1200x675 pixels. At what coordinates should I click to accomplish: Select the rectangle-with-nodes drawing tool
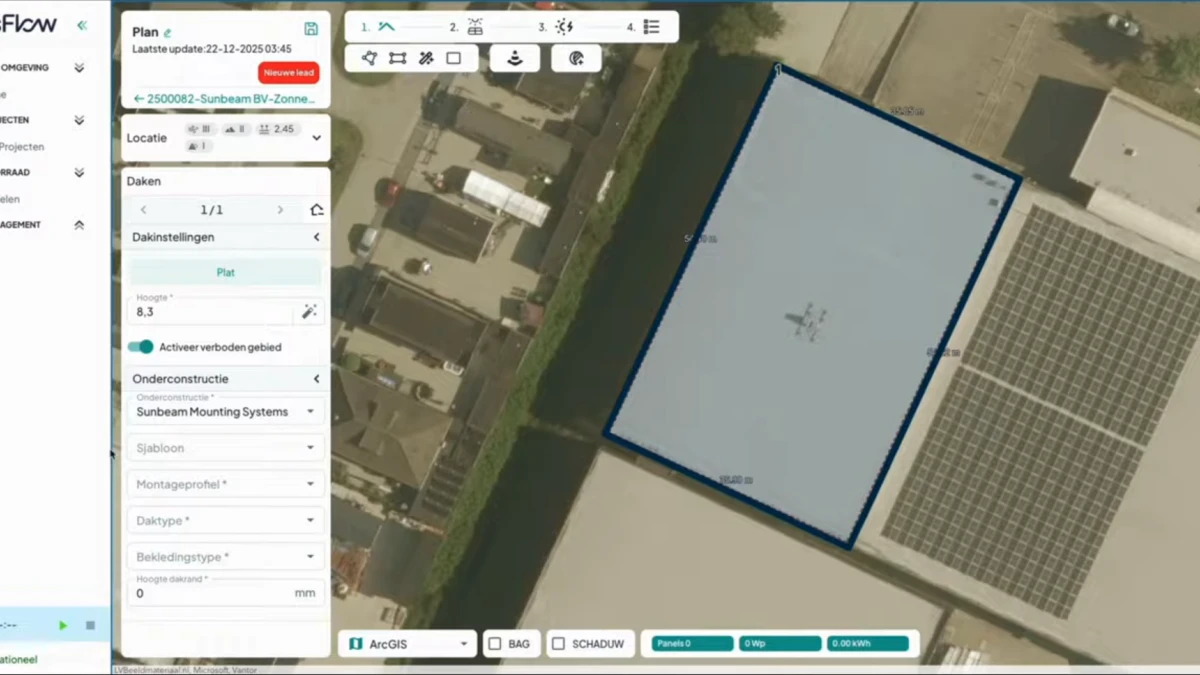pyautogui.click(x=397, y=58)
